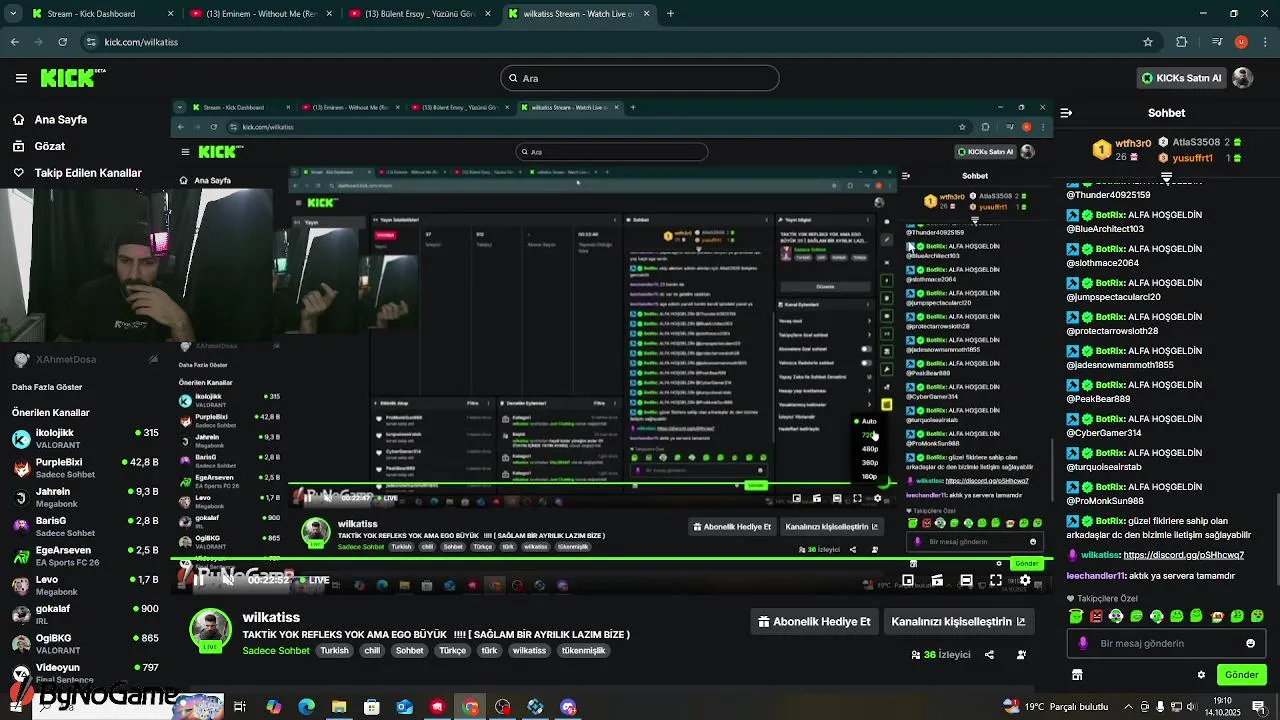Open the emoji picker in chat input
This screenshot has width=1280, height=720.
1250,643
